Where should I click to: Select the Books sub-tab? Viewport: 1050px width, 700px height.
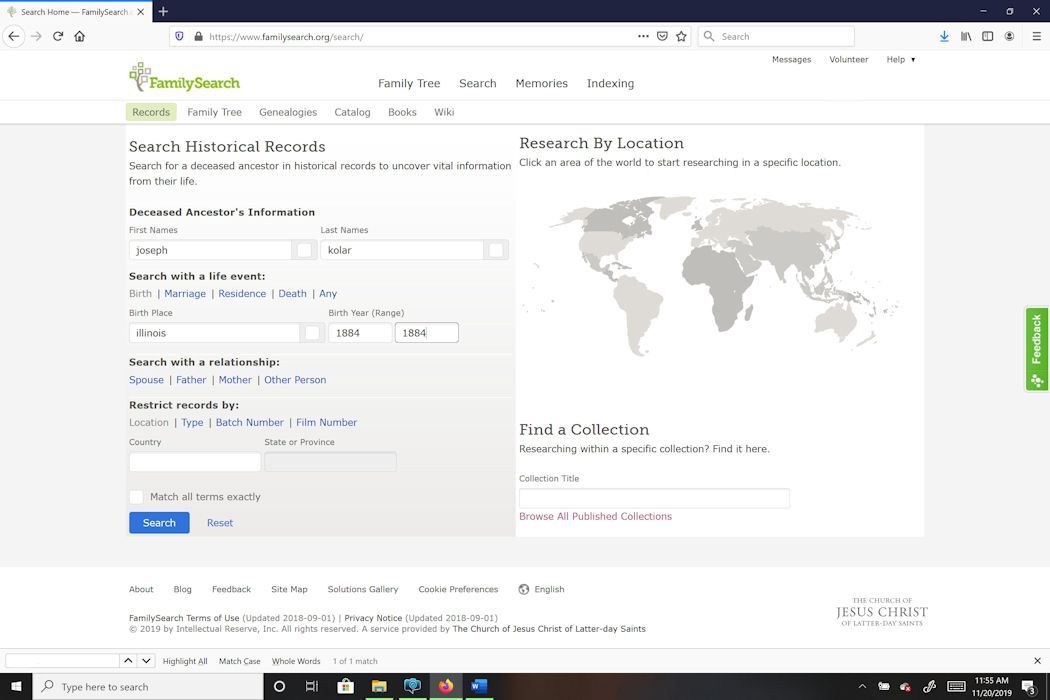402,112
